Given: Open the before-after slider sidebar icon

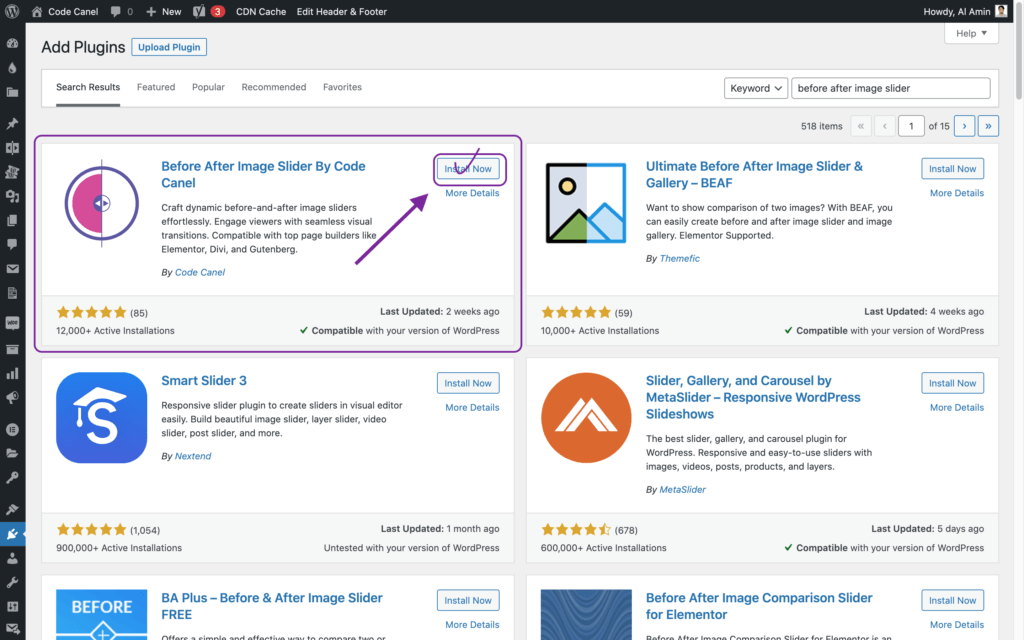Looking at the screenshot, I should click(x=12, y=148).
